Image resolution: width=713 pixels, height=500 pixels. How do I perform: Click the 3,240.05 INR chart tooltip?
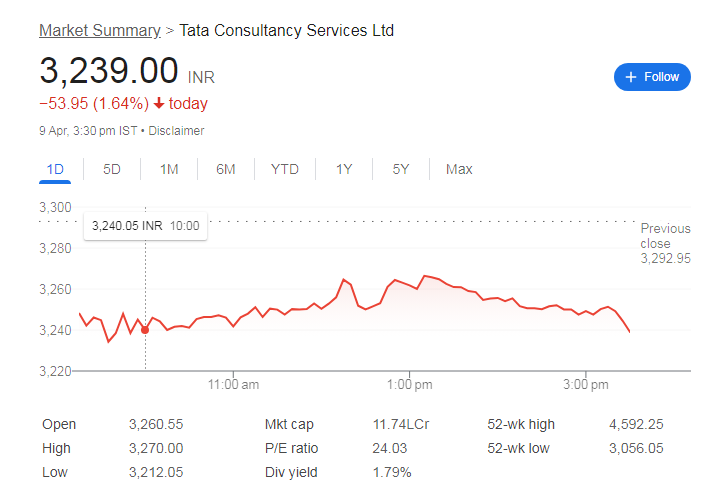click(x=145, y=226)
